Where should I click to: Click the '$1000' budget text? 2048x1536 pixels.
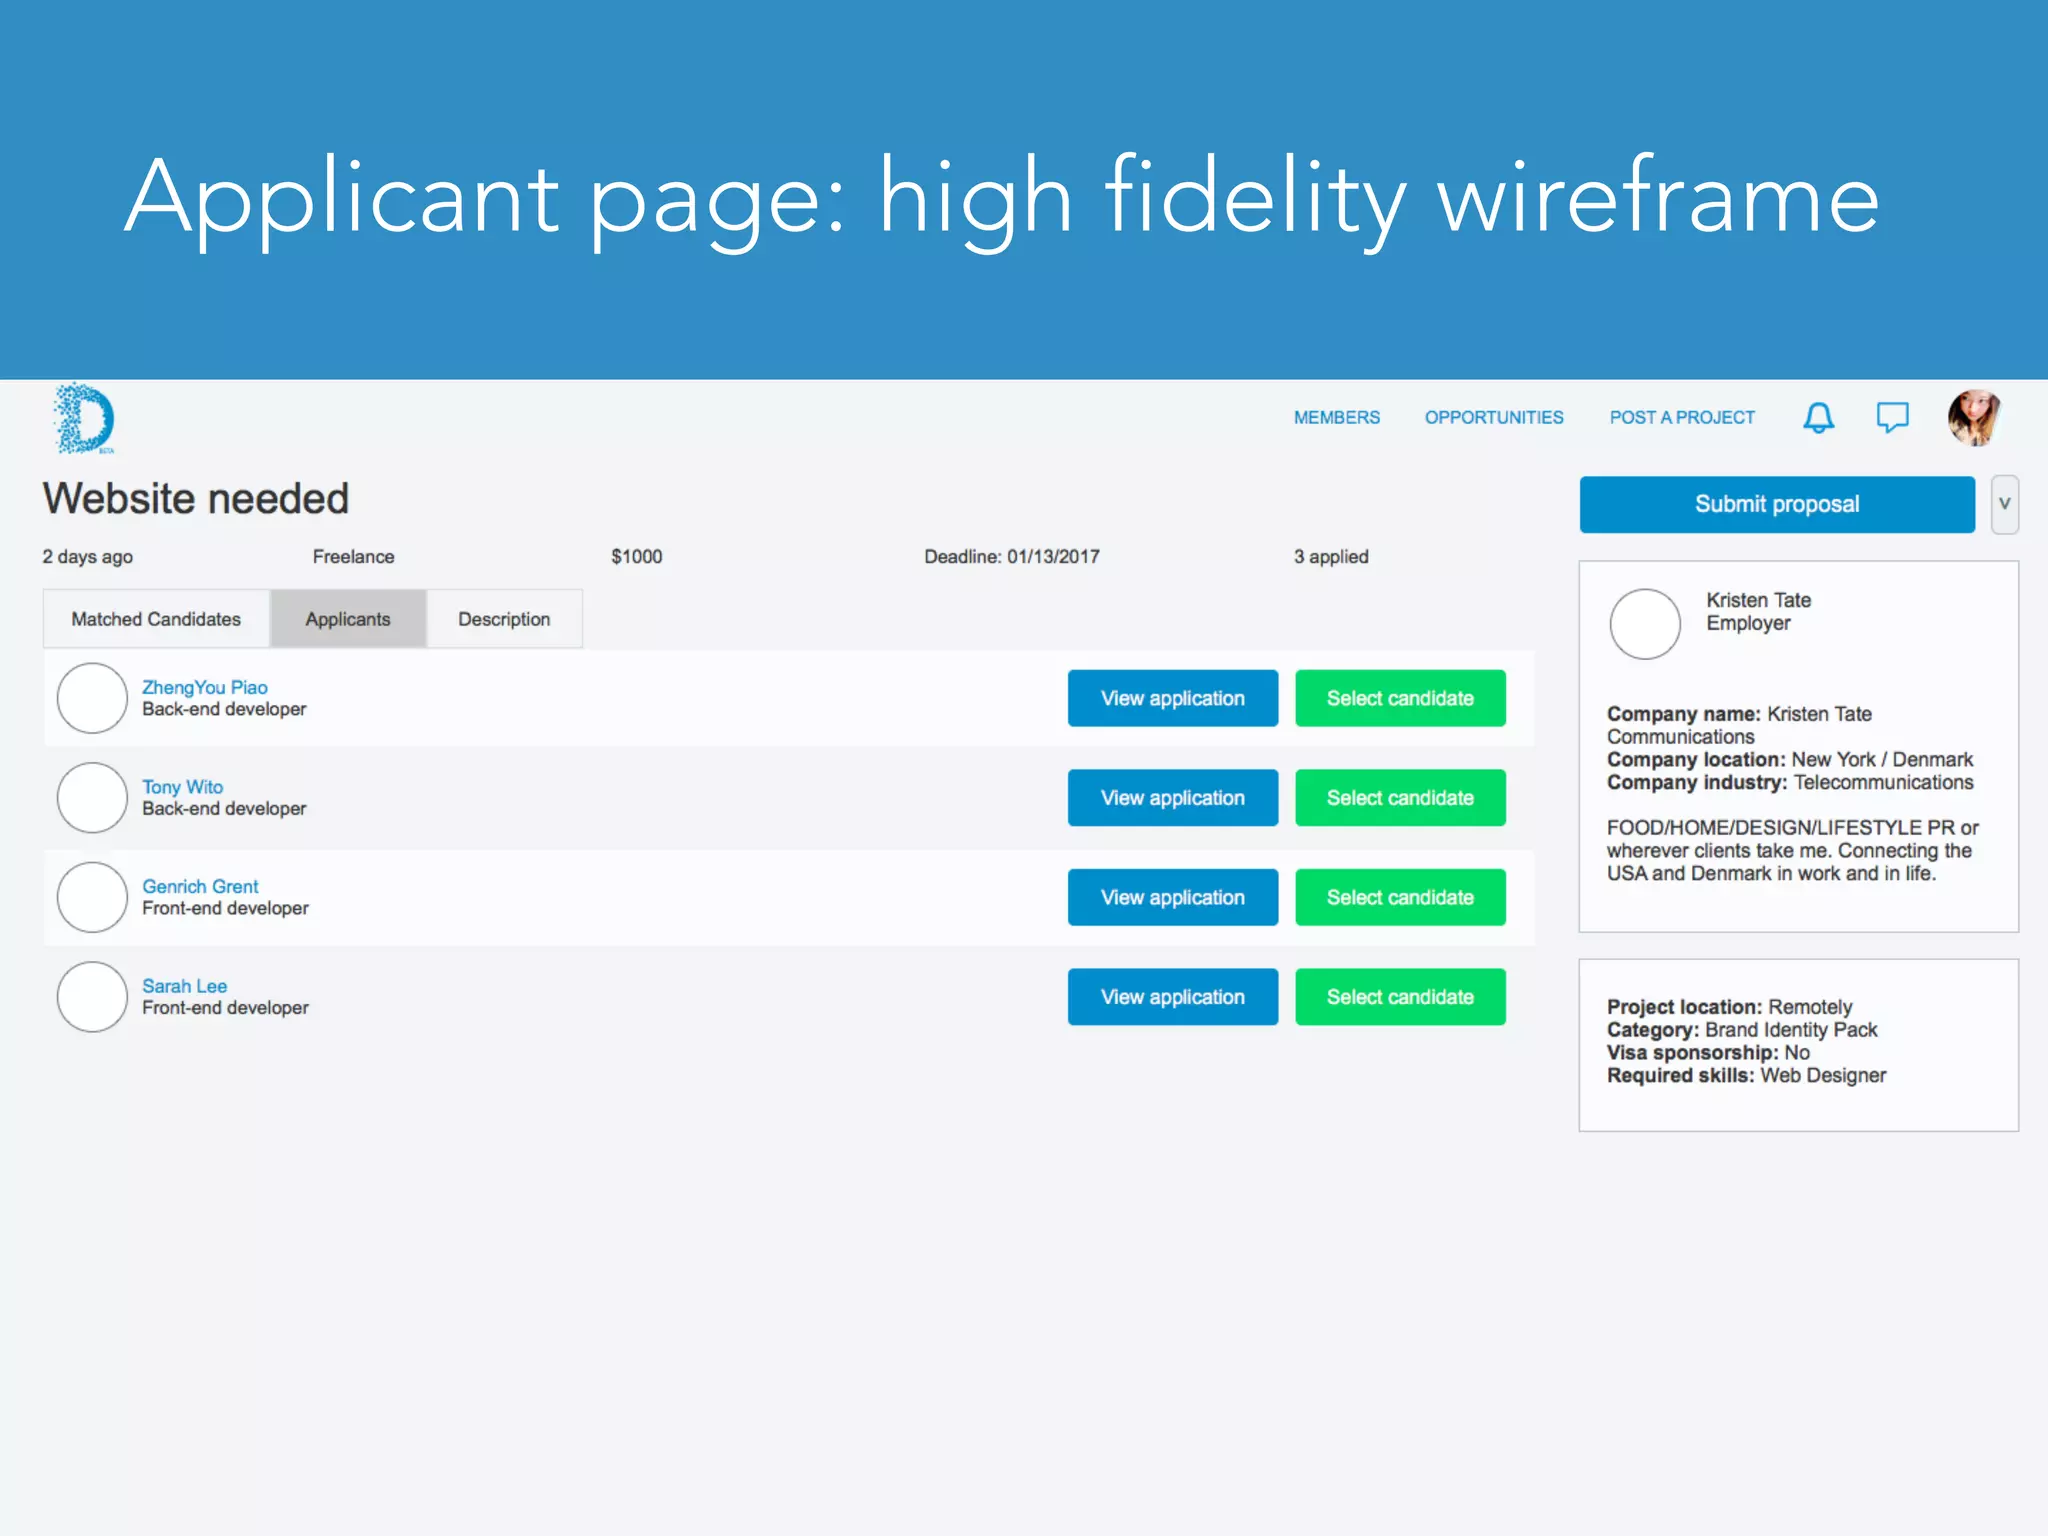(636, 557)
